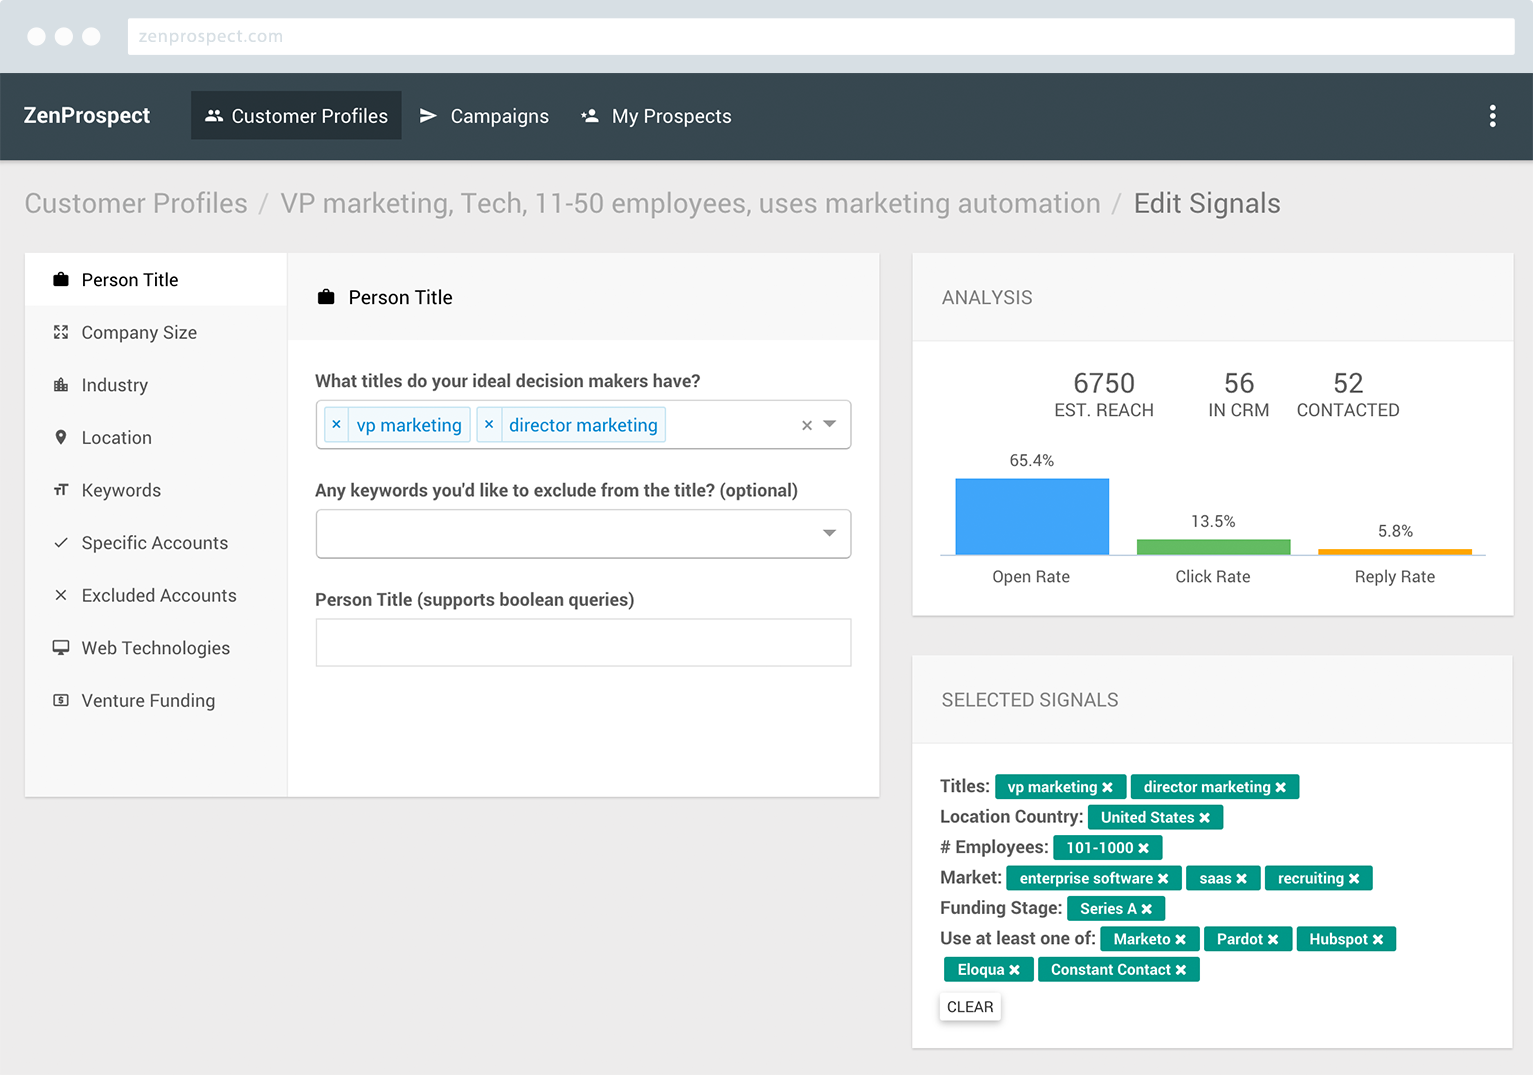Open the Excluded Accounts section
The image size is (1533, 1075).
click(x=156, y=595)
